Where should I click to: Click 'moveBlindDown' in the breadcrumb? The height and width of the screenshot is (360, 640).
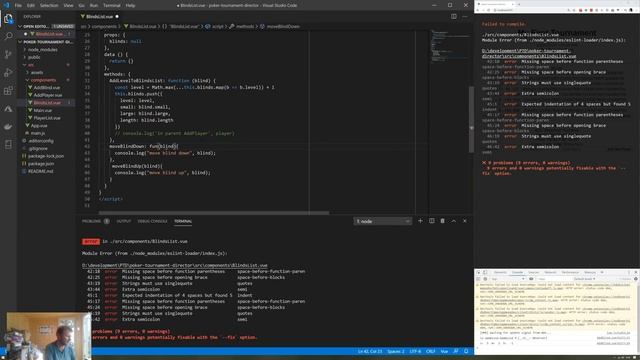coord(283,26)
